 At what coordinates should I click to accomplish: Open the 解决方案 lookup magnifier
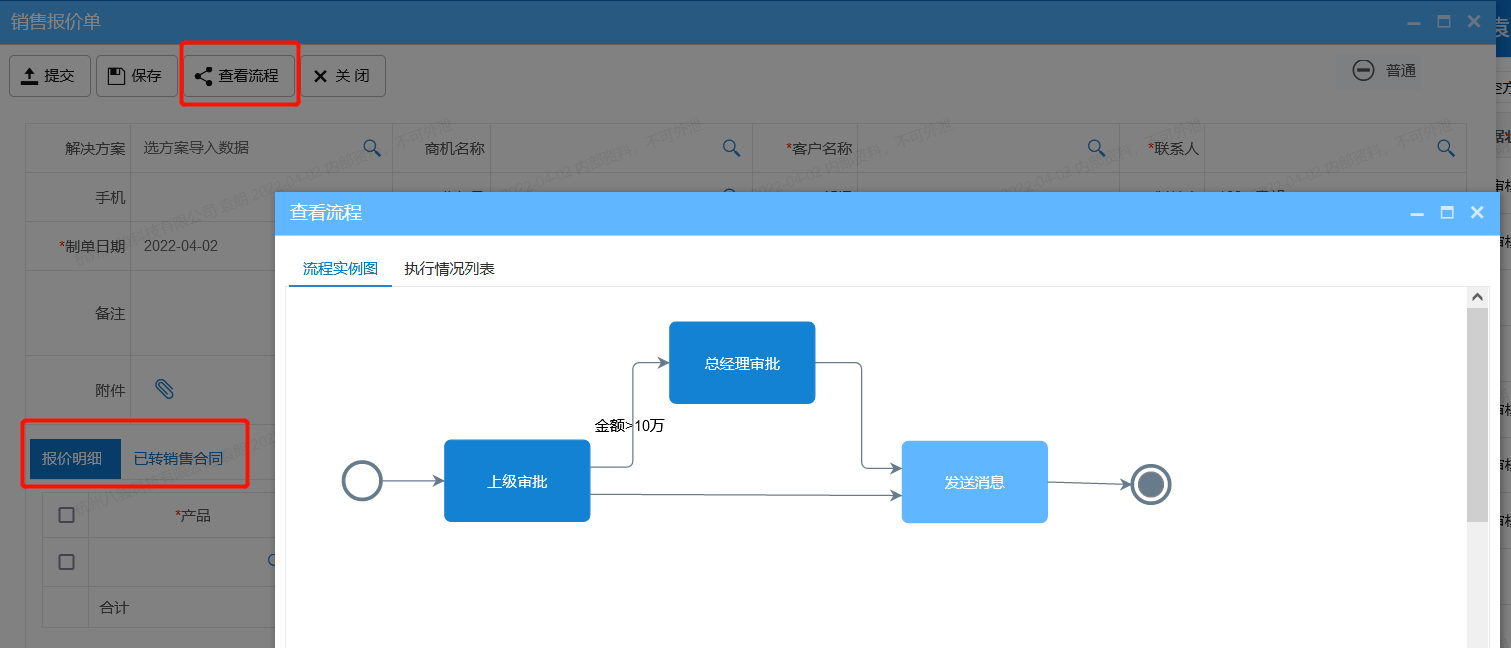372,147
